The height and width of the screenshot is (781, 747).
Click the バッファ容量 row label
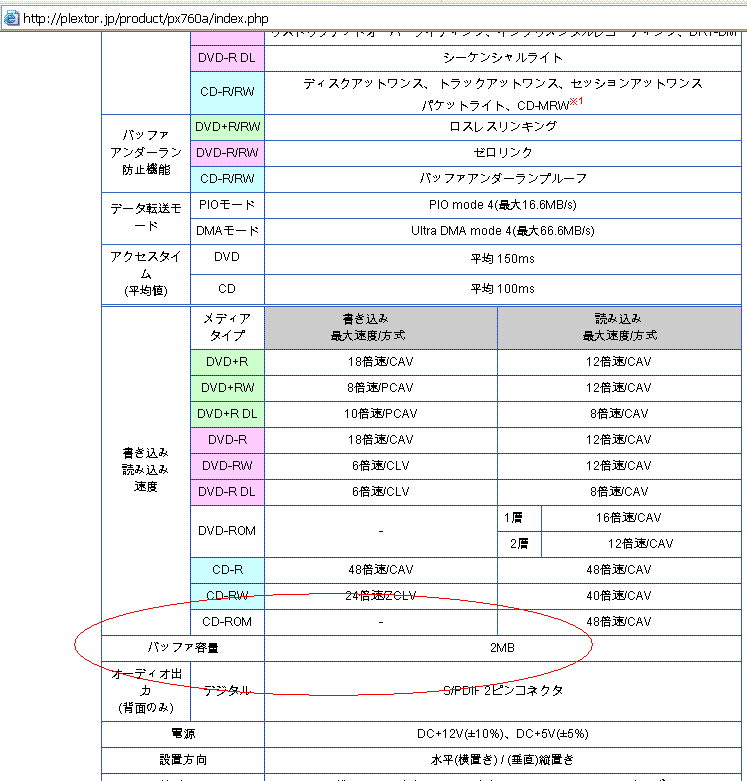point(183,648)
